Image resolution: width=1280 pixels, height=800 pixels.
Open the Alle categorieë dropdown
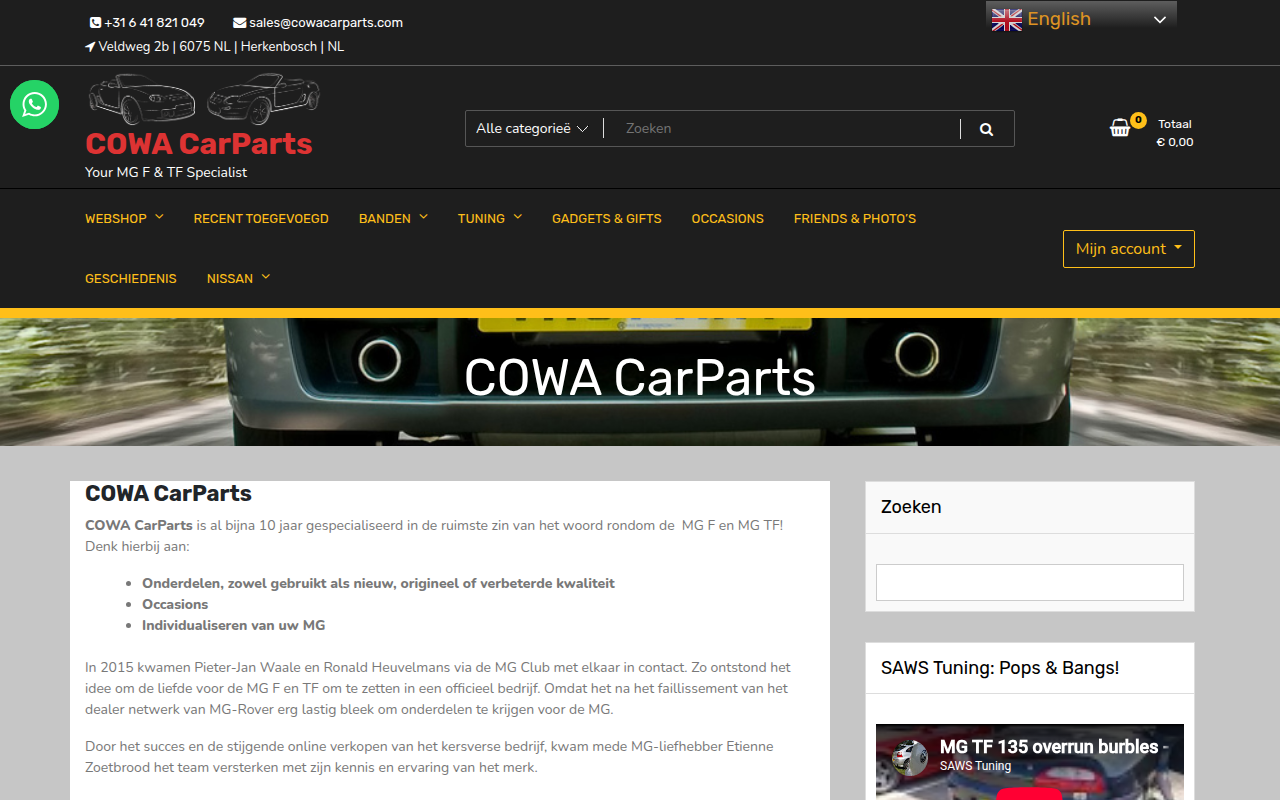coord(533,128)
